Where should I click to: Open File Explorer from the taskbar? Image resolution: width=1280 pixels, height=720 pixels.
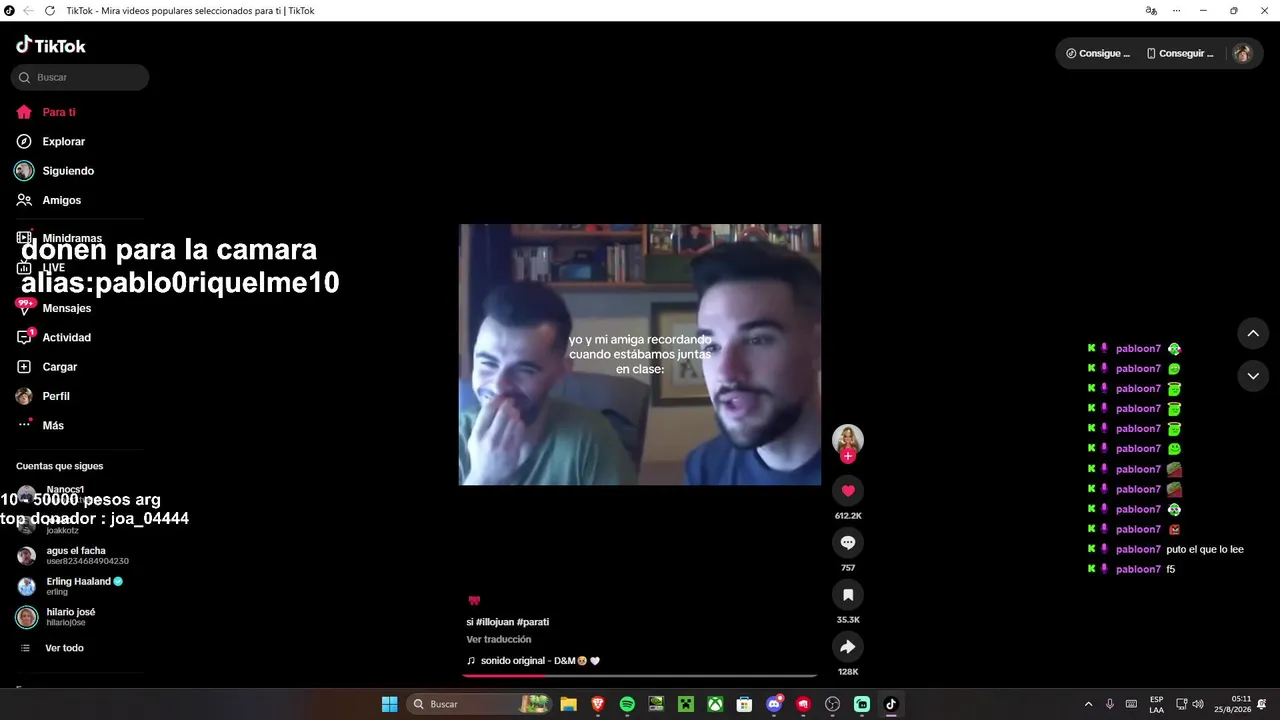[569, 704]
